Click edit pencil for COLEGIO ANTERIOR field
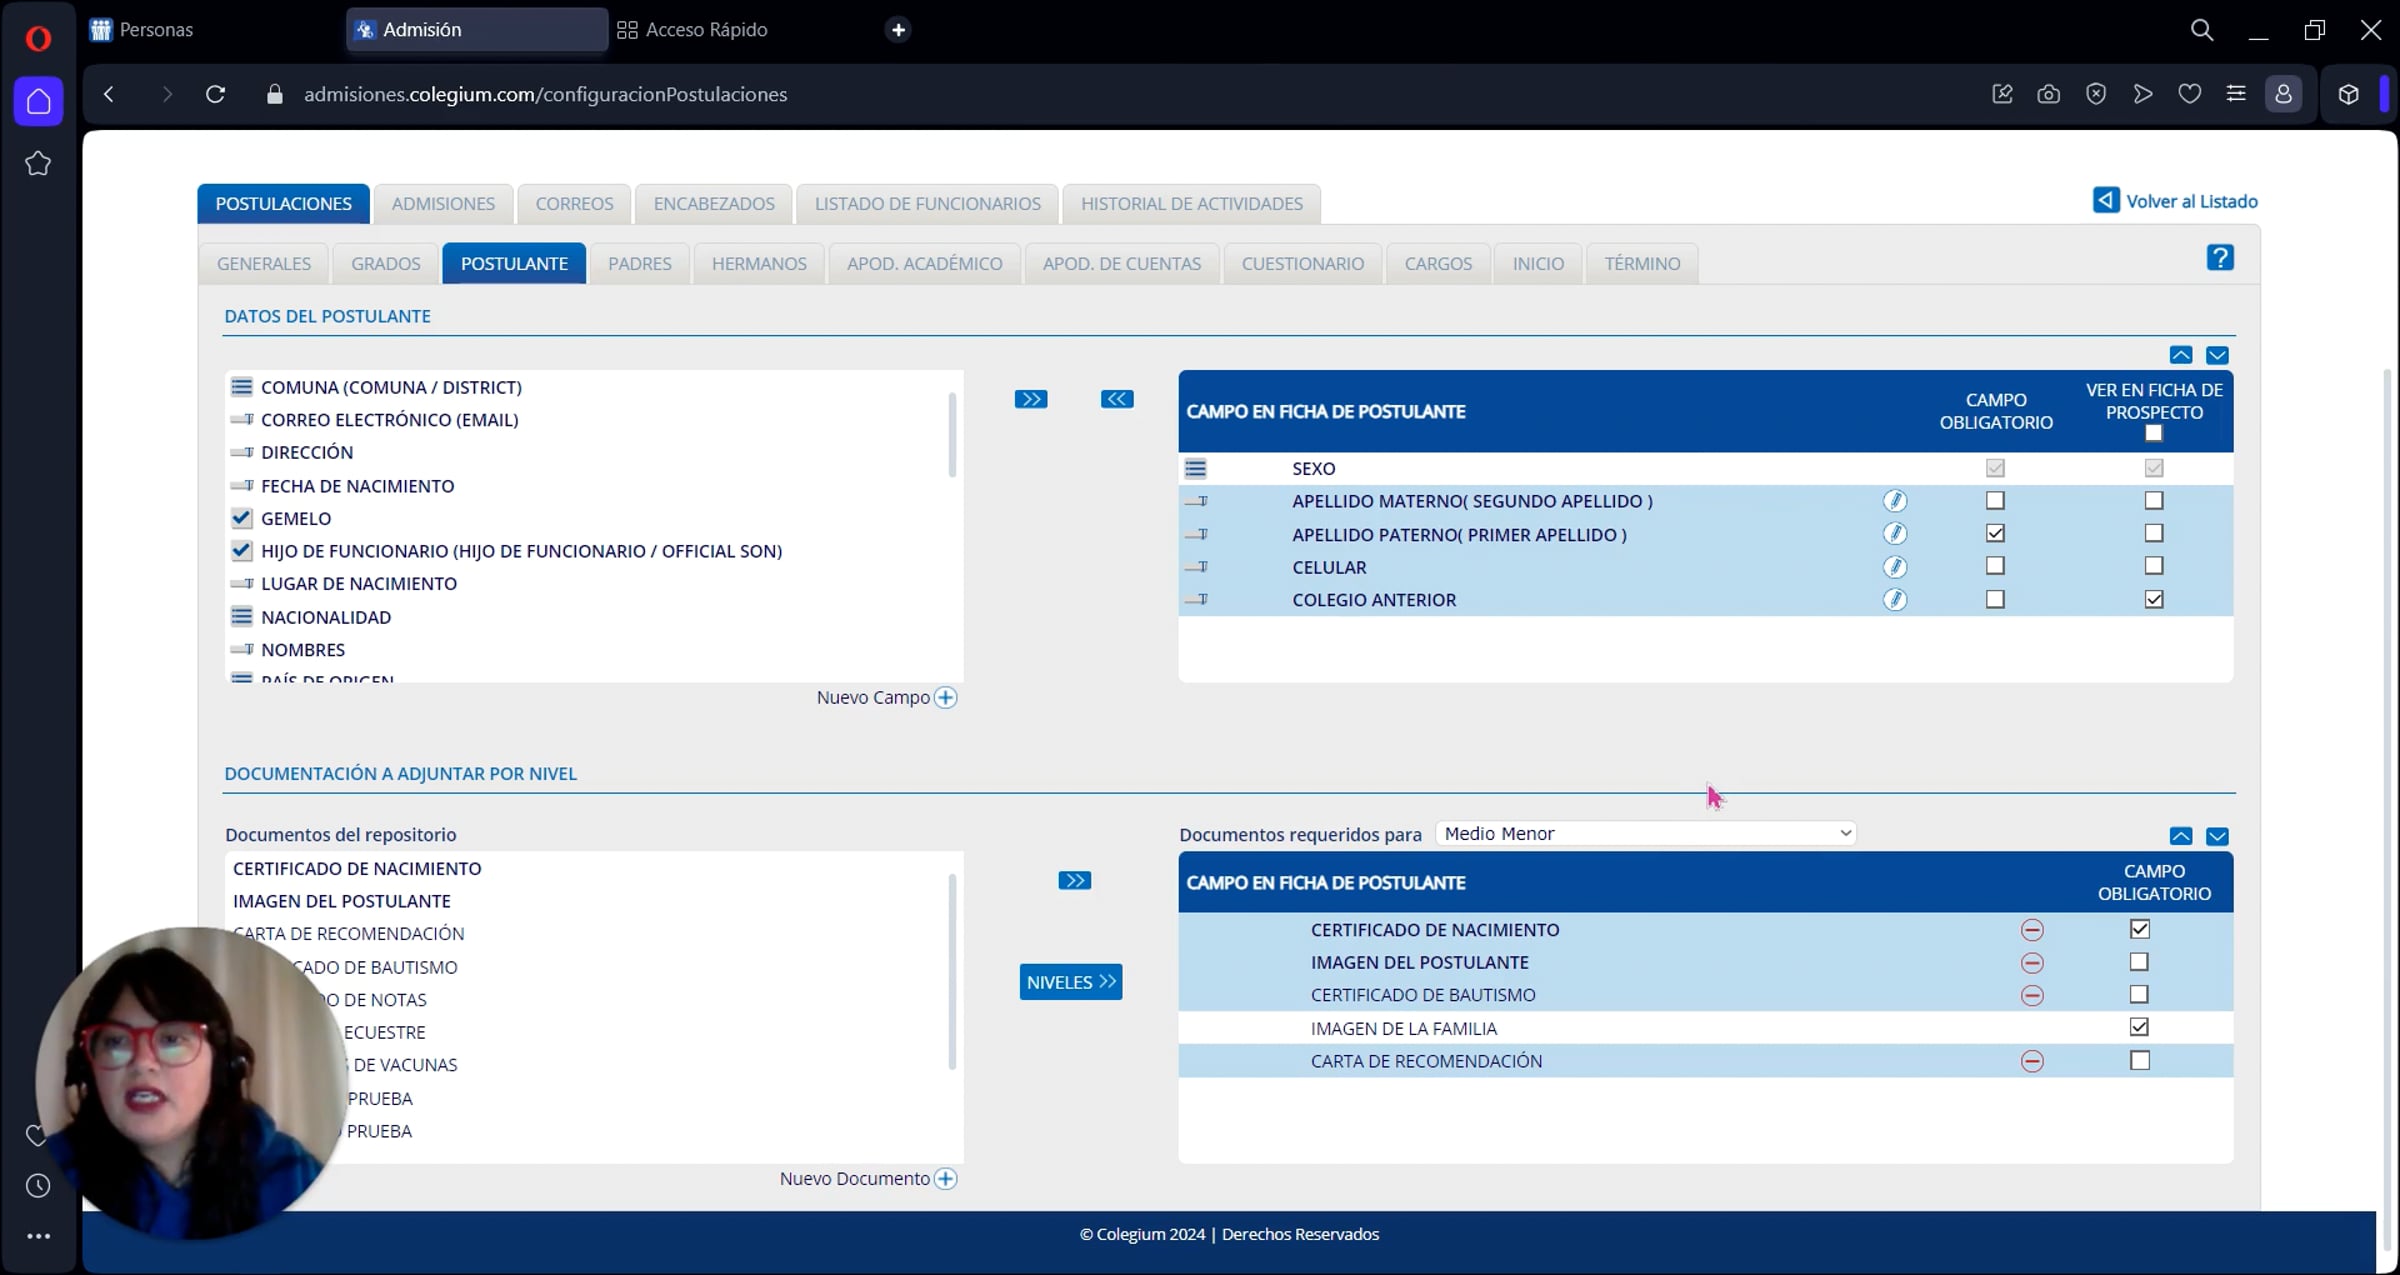This screenshot has height=1275, width=2400. coord(1894,600)
